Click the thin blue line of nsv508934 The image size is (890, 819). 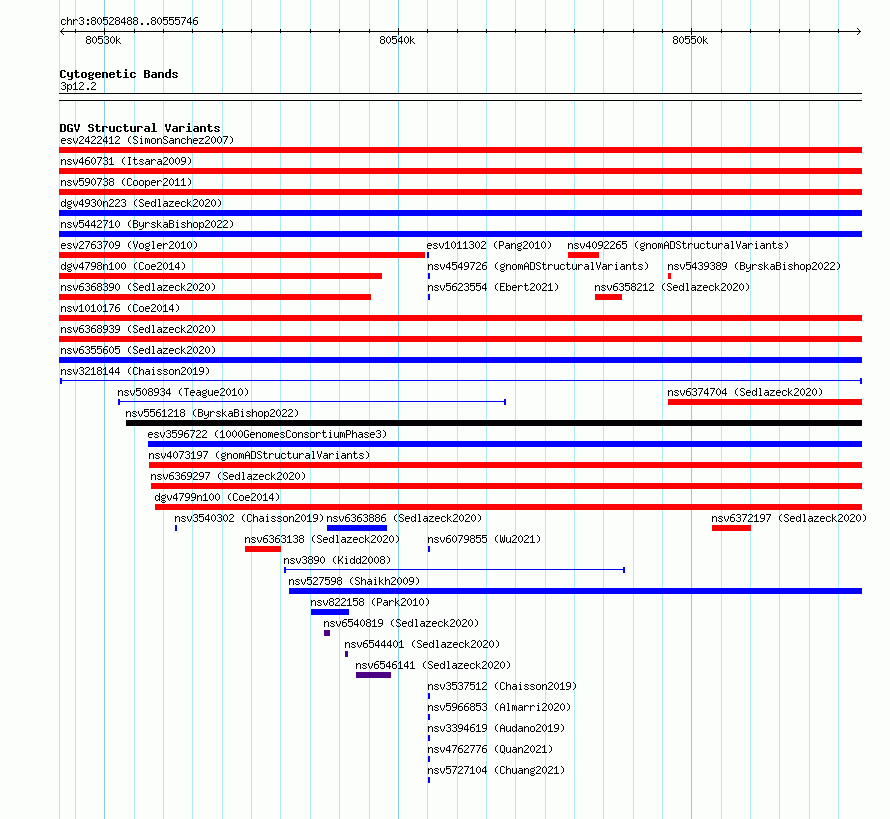[312, 402]
